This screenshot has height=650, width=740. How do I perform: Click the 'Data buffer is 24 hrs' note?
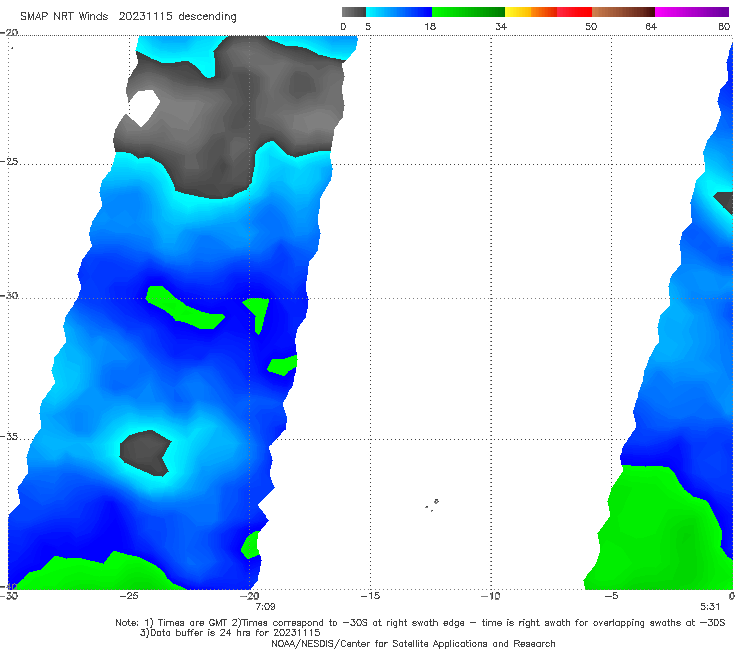tap(230, 633)
